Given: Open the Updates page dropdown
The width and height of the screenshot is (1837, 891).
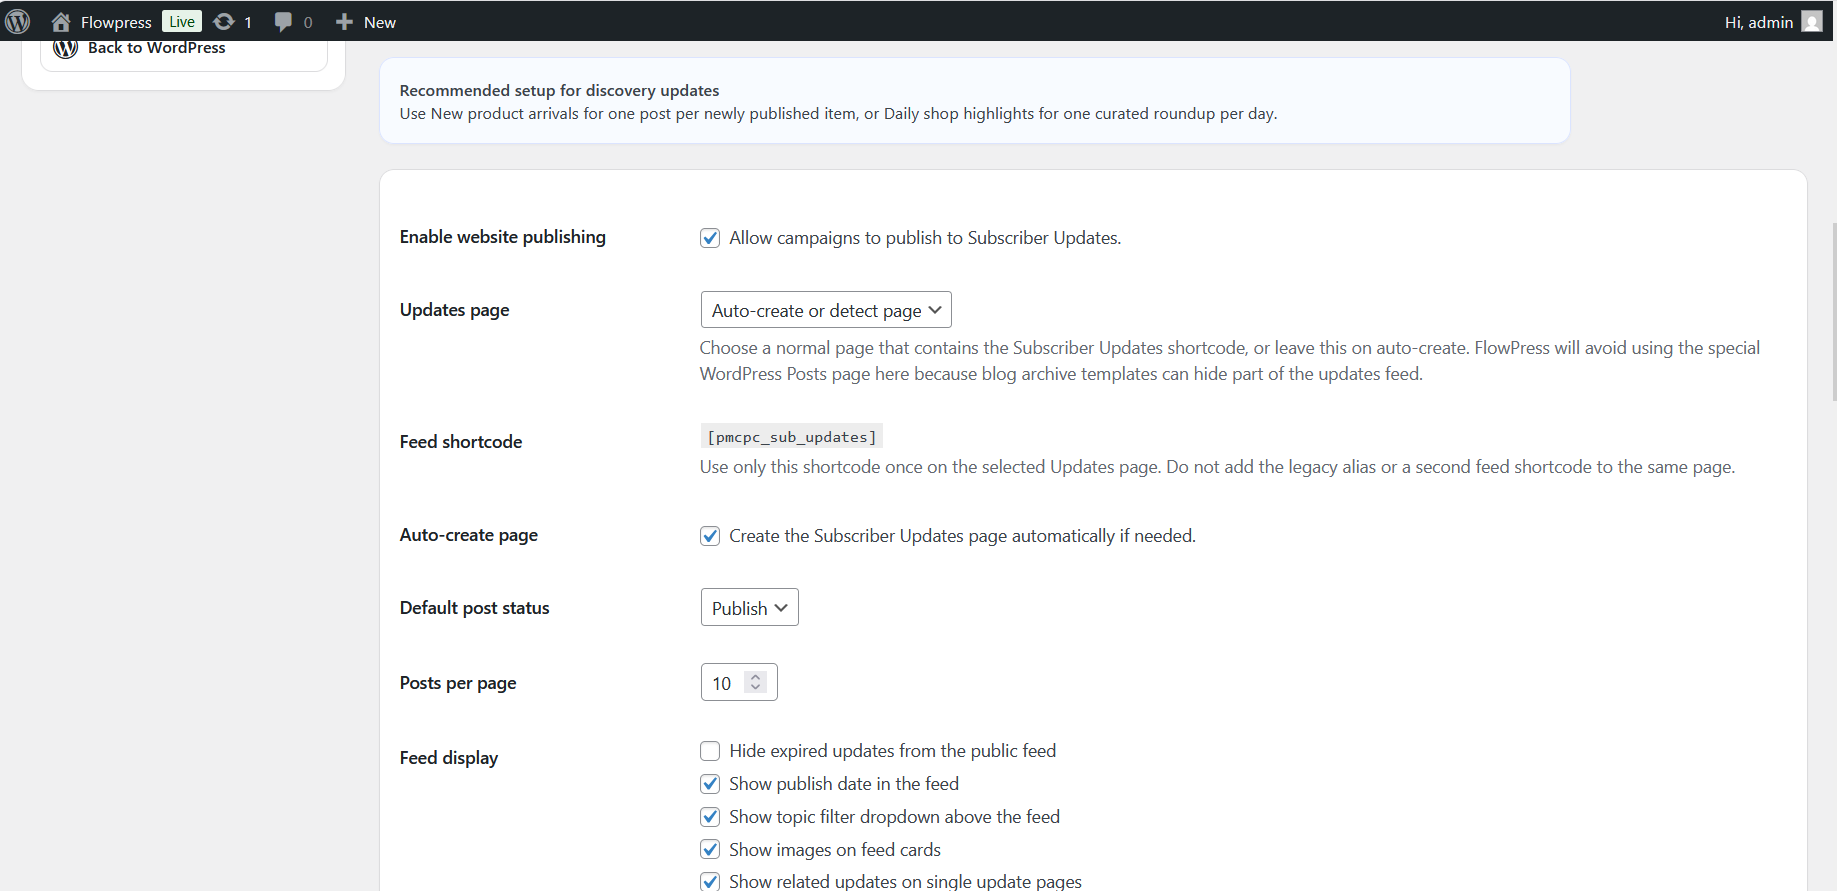Looking at the screenshot, I should tap(826, 310).
